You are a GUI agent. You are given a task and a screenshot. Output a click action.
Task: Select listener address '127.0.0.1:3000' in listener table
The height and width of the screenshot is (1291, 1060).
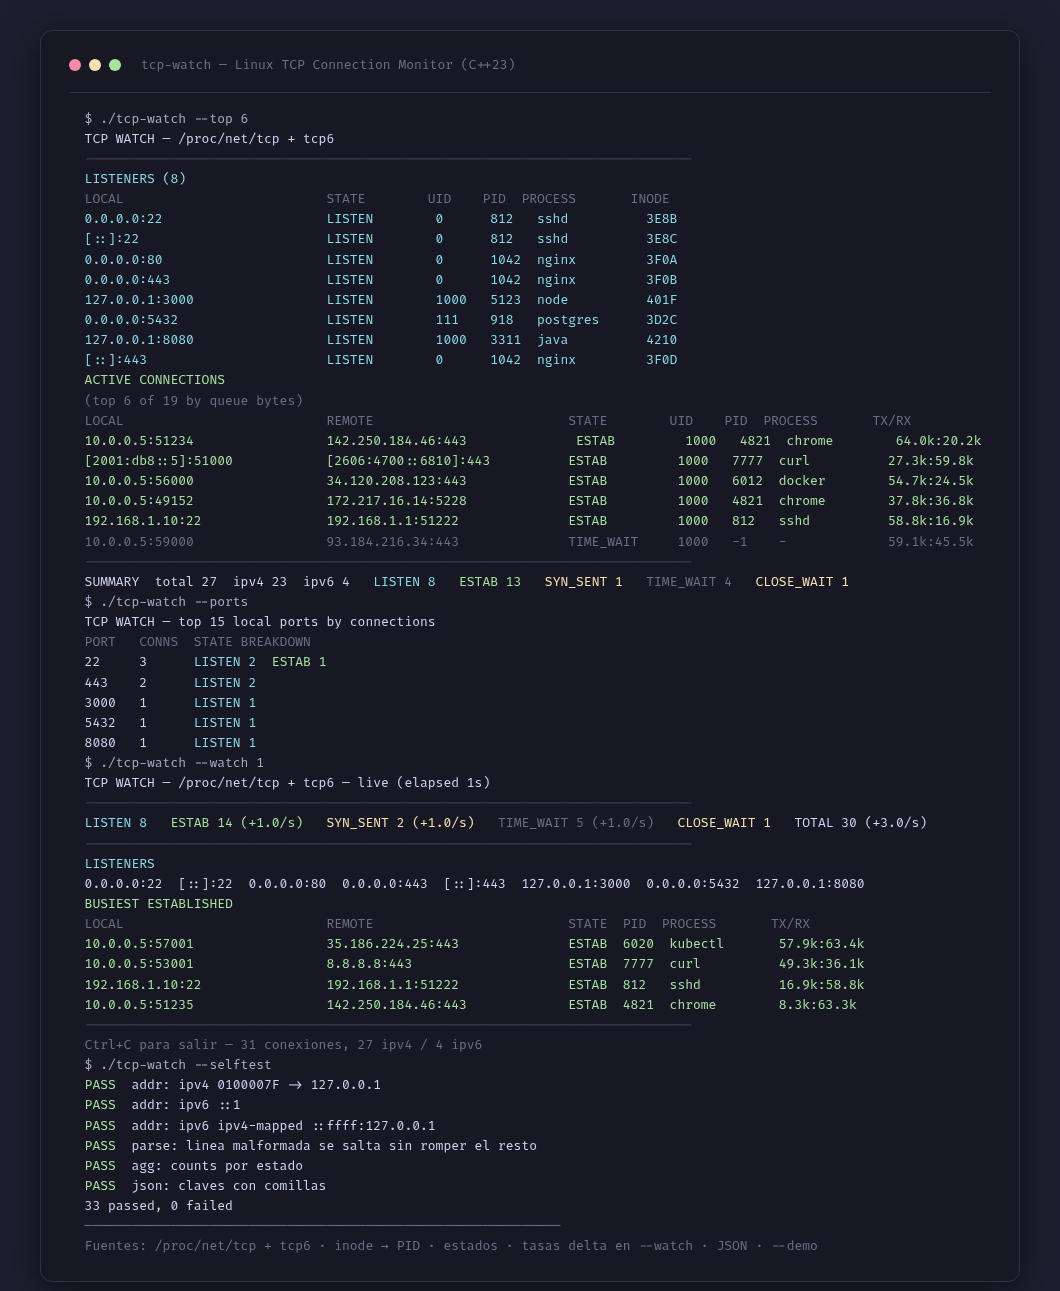(x=139, y=300)
